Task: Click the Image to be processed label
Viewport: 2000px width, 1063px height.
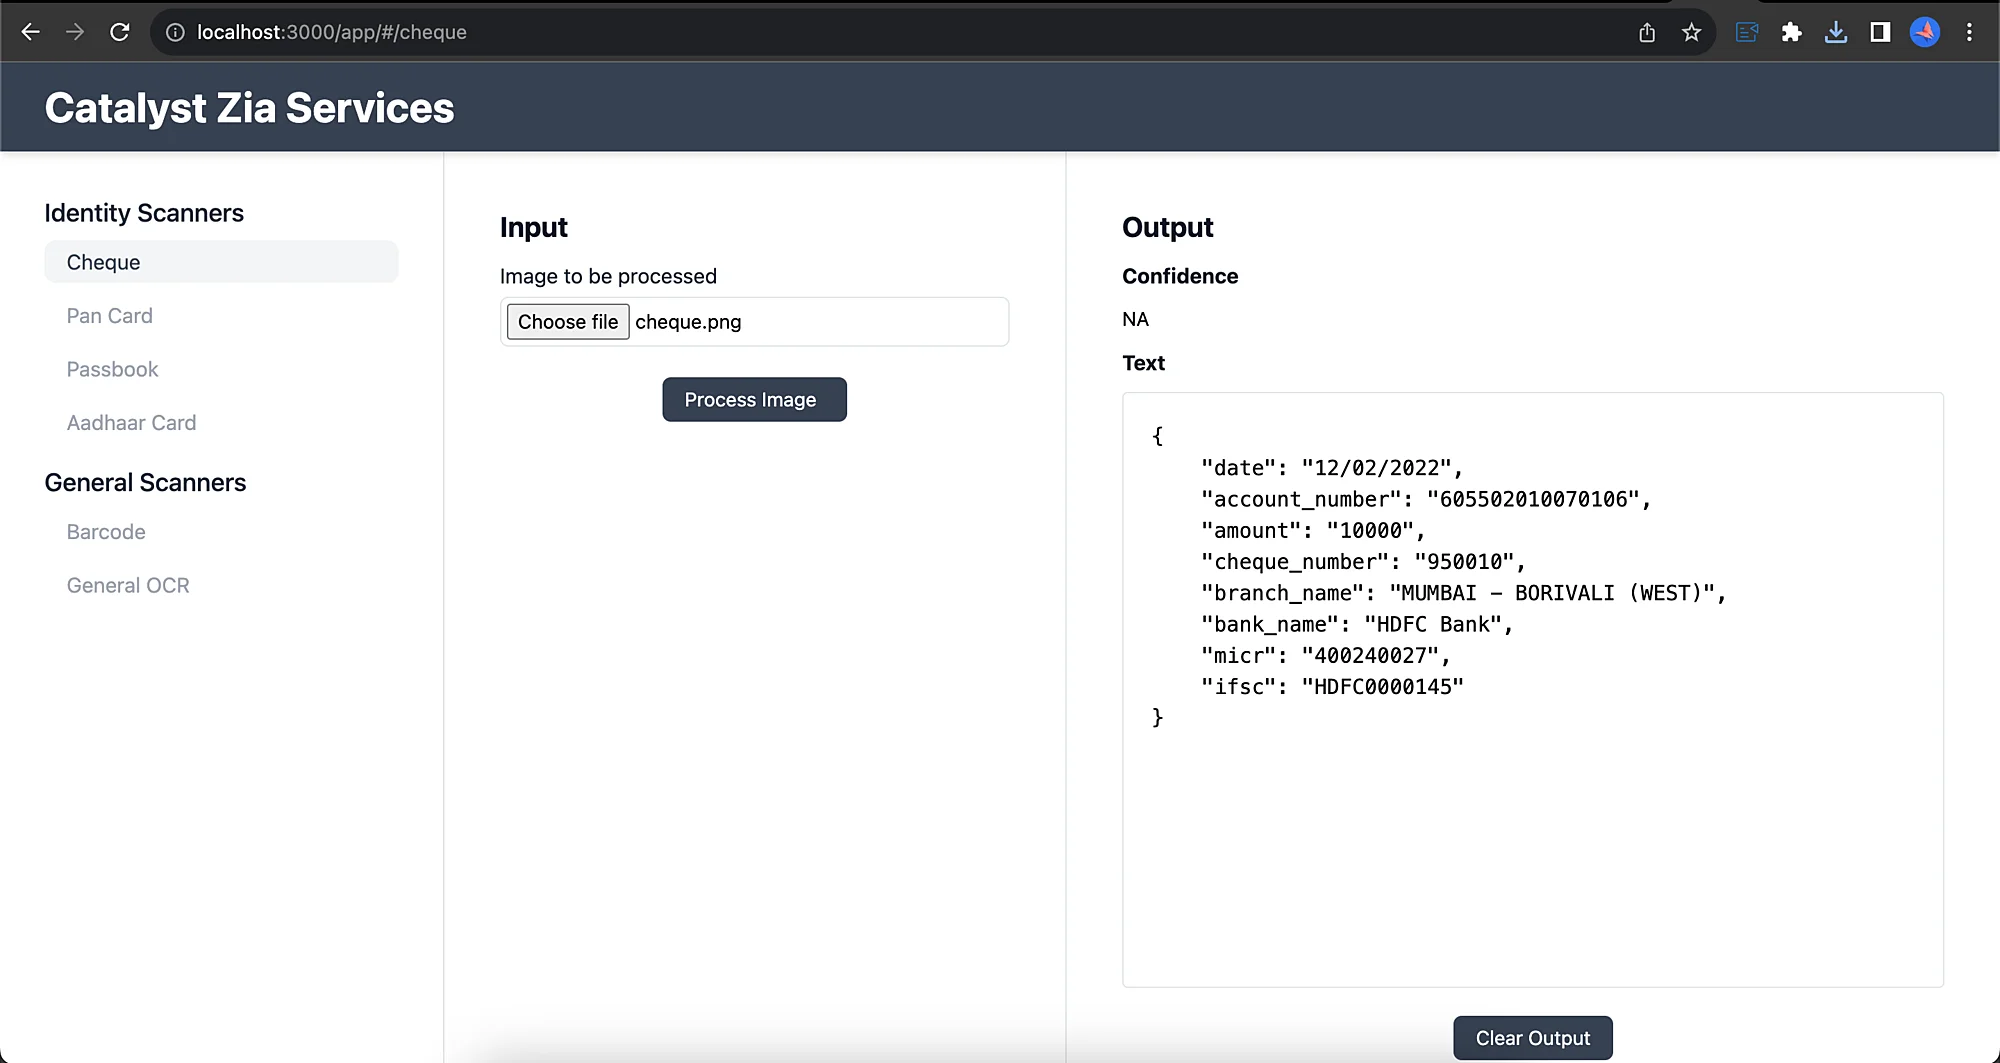Action: [608, 276]
